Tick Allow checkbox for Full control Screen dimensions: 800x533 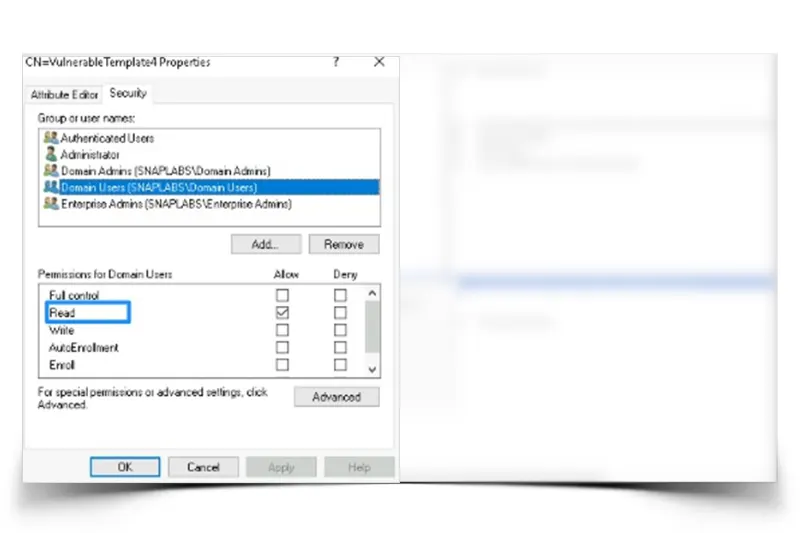click(282, 295)
